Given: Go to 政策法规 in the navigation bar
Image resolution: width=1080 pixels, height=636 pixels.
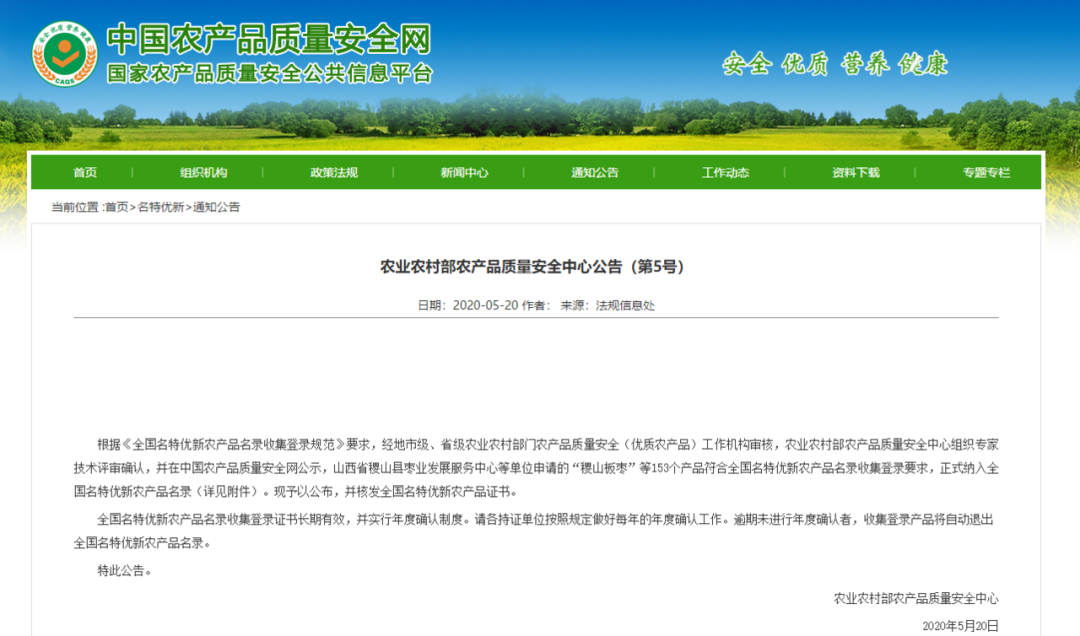Looking at the screenshot, I should pyautogui.click(x=334, y=172).
